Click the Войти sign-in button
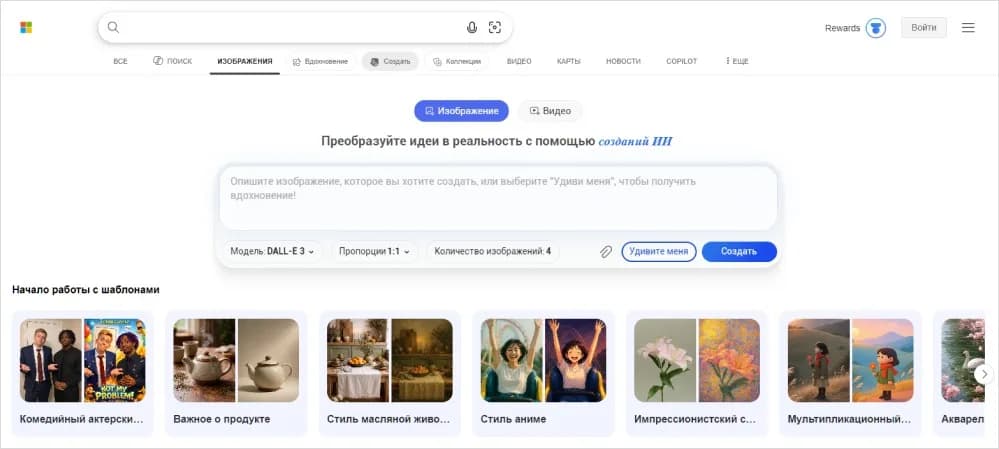This screenshot has width=999, height=449. click(x=923, y=28)
